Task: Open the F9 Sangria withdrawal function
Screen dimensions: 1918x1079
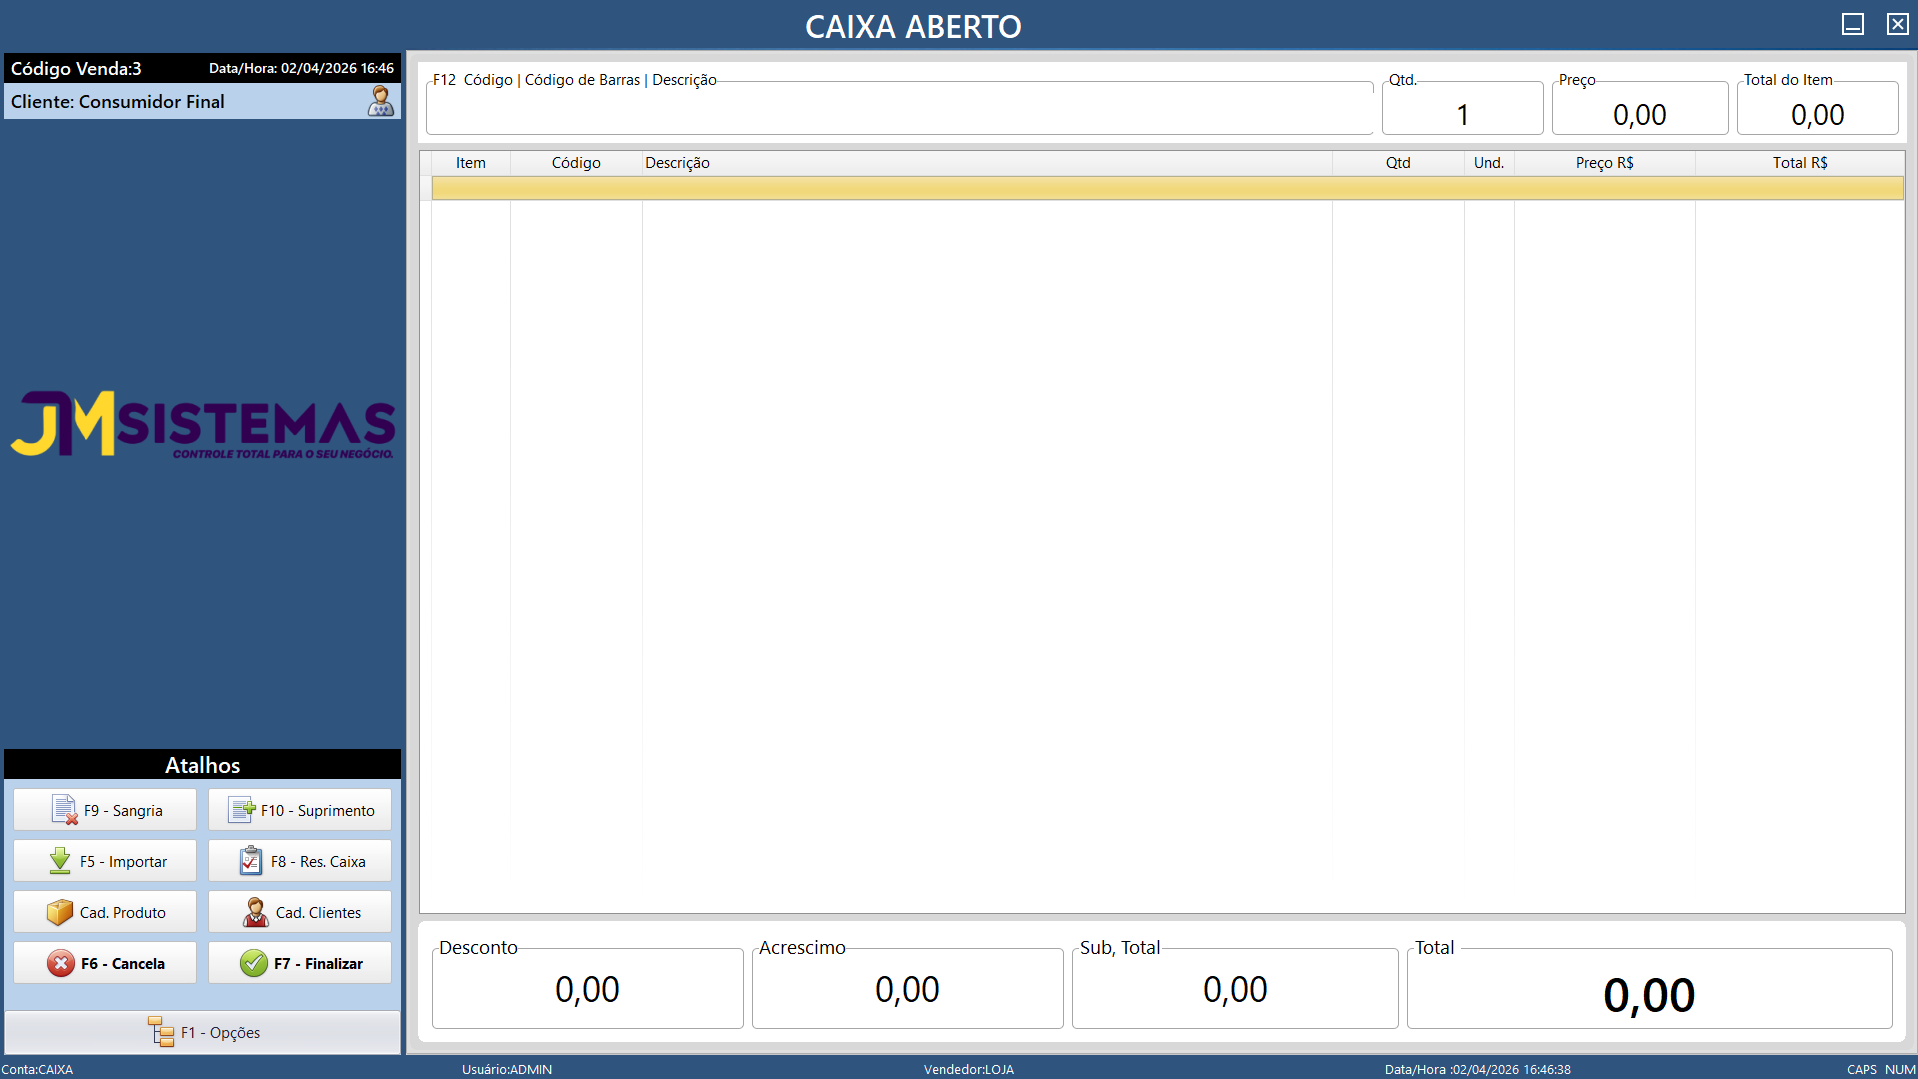Action: [105, 810]
